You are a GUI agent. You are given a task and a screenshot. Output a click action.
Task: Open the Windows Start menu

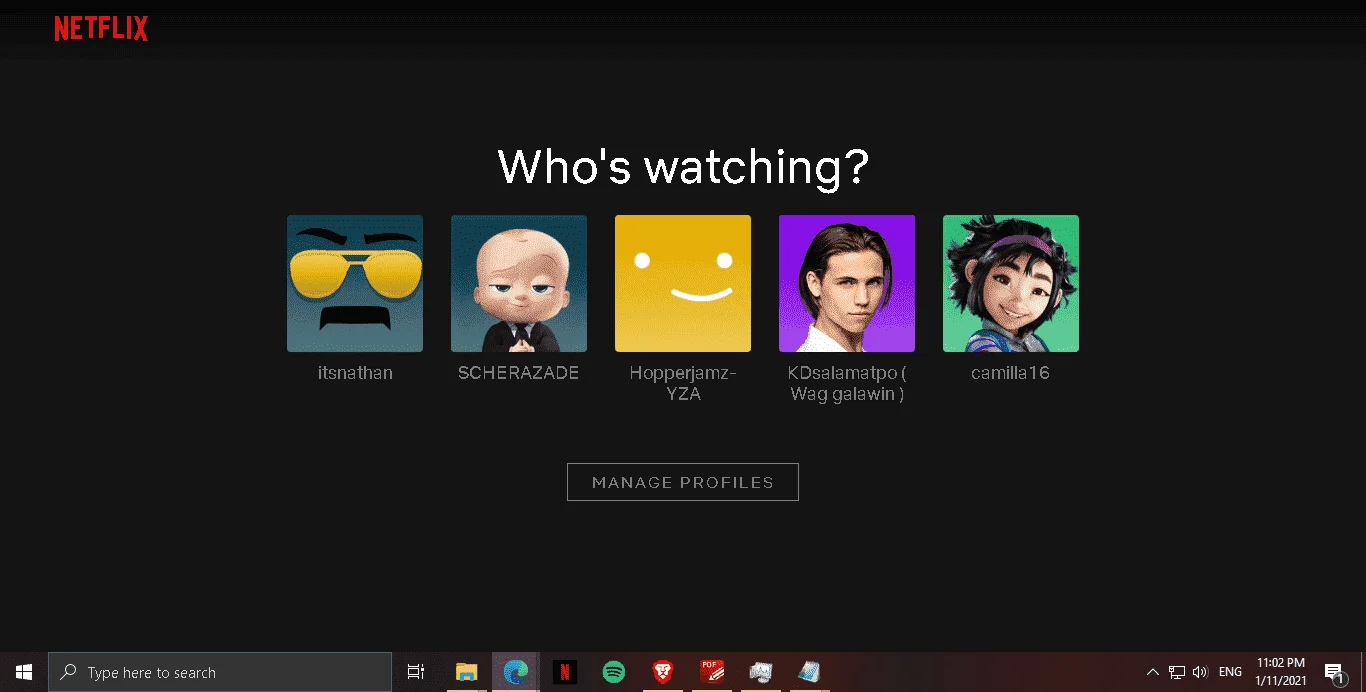point(24,672)
